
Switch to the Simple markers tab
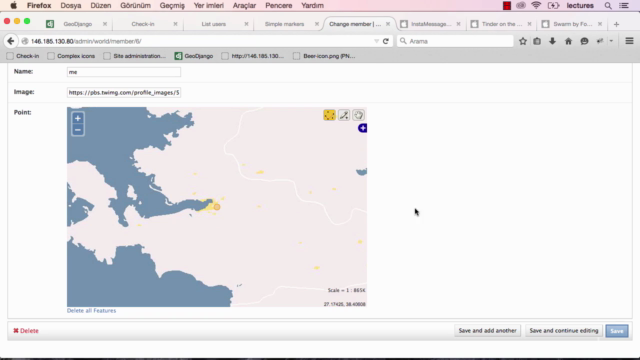pyautogui.click(x=284, y=24)
